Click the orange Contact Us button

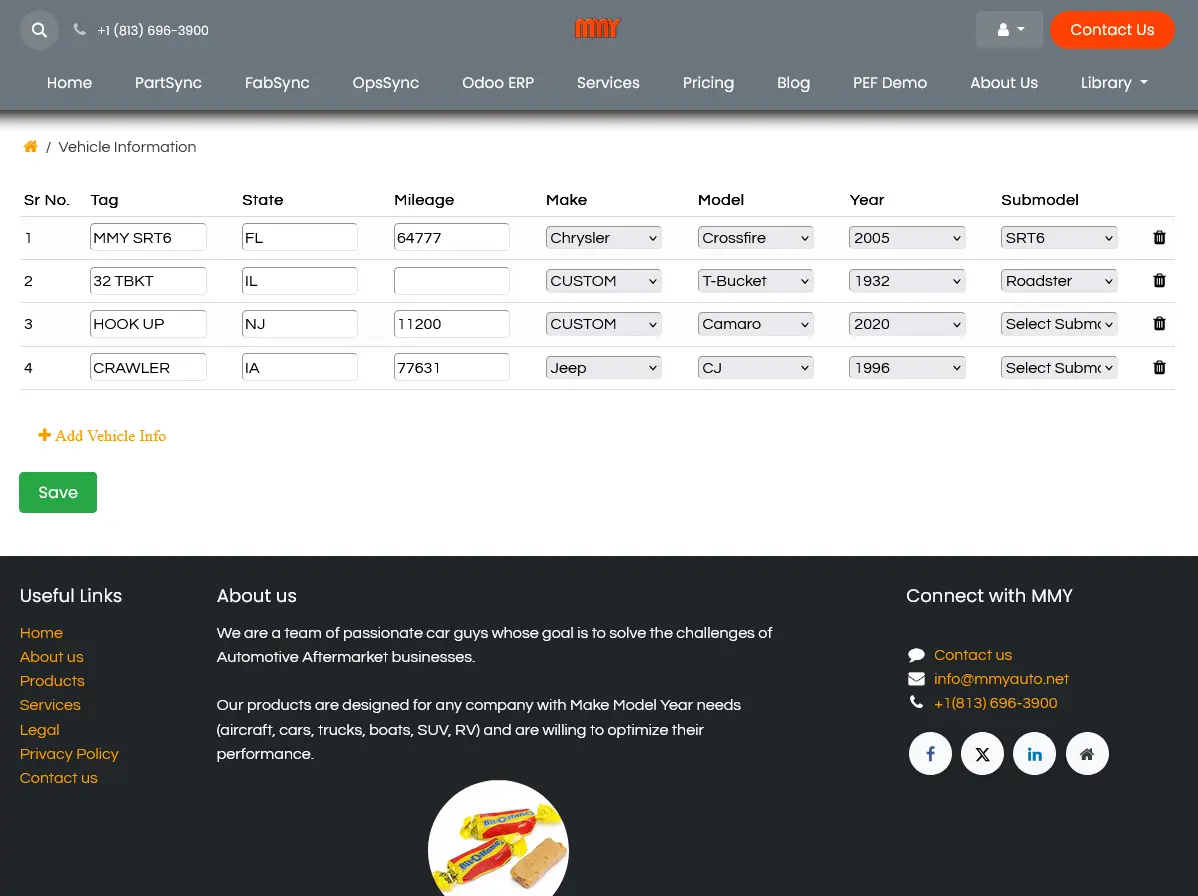click(x=1111, y=30)
